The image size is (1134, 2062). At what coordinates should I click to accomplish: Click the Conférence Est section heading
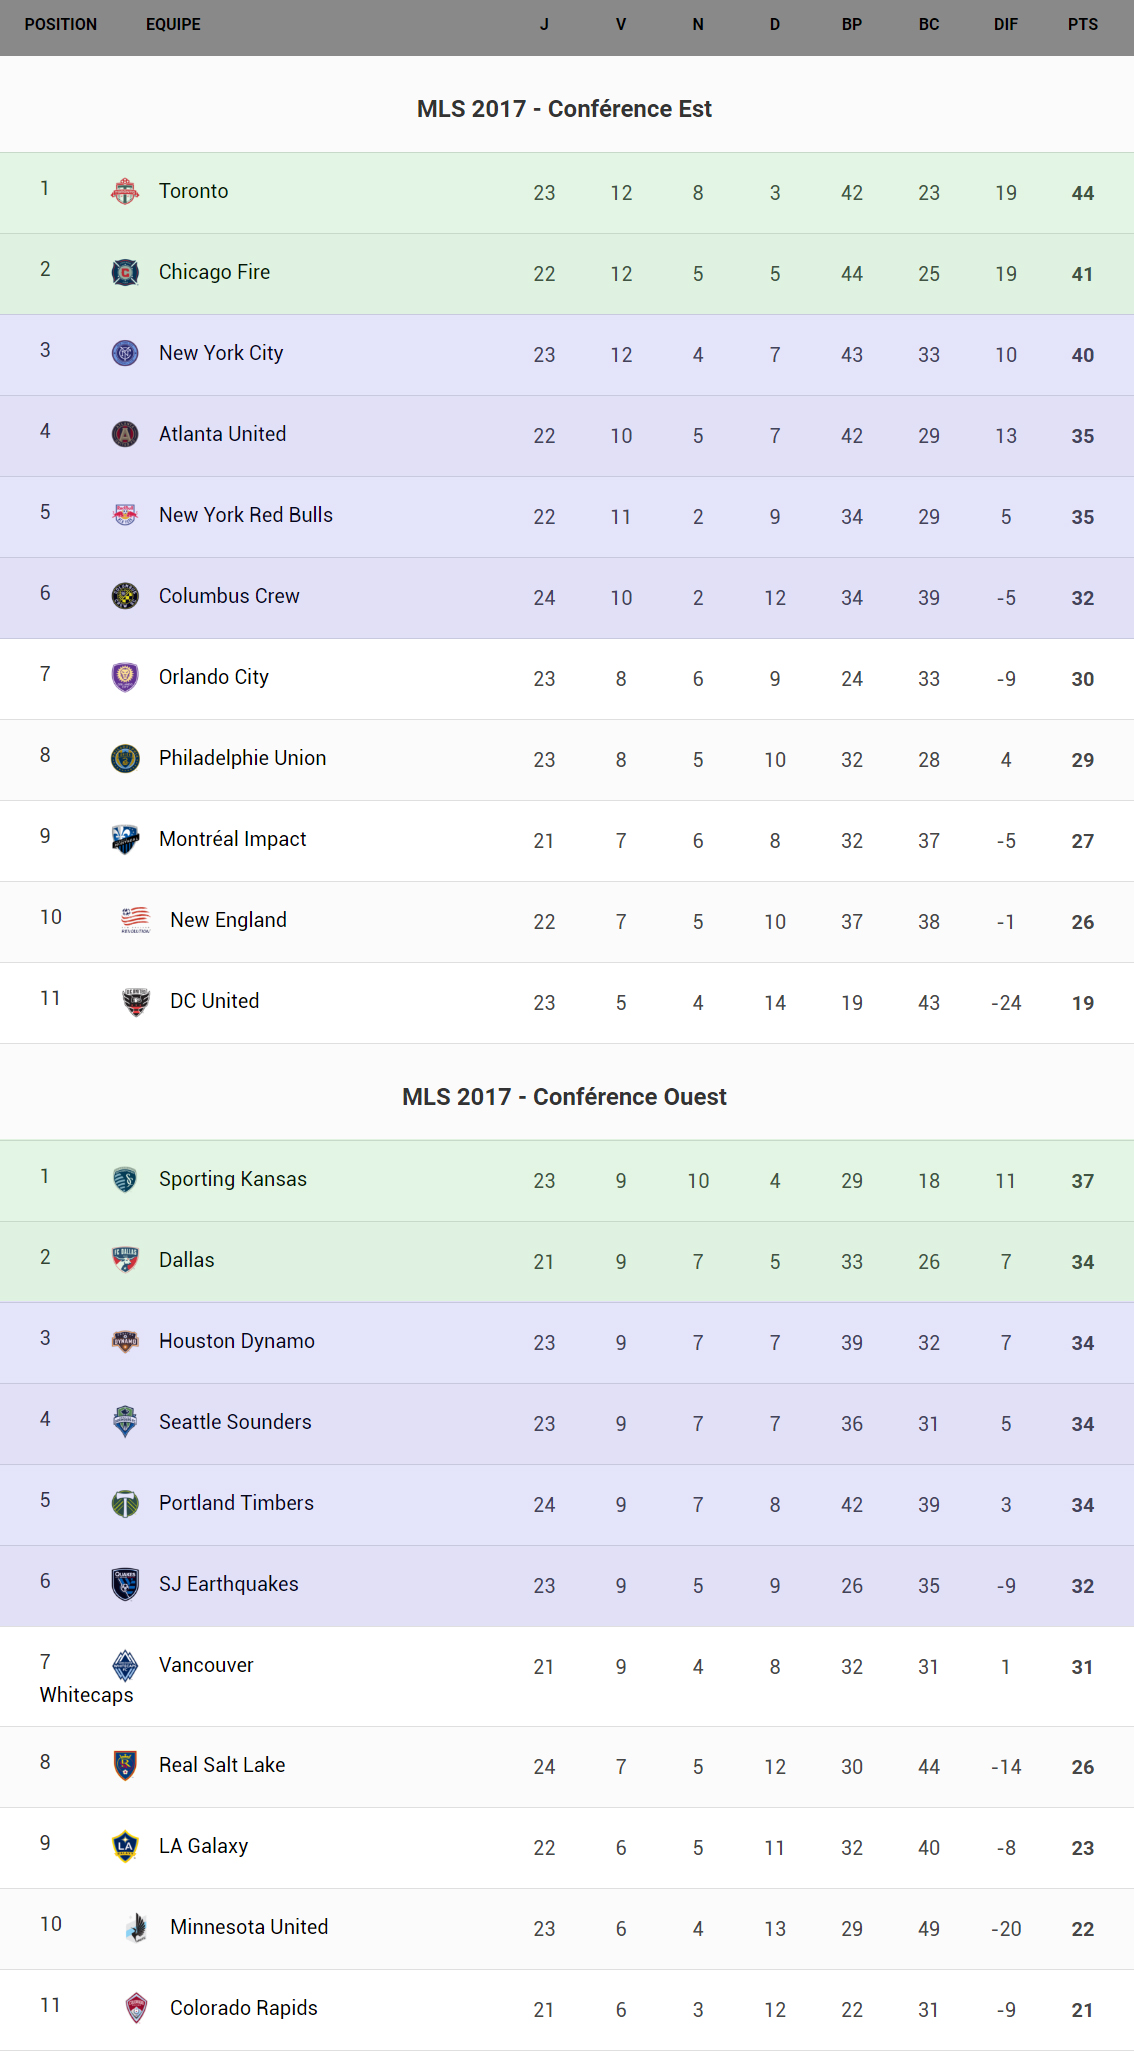coord(564,109)
